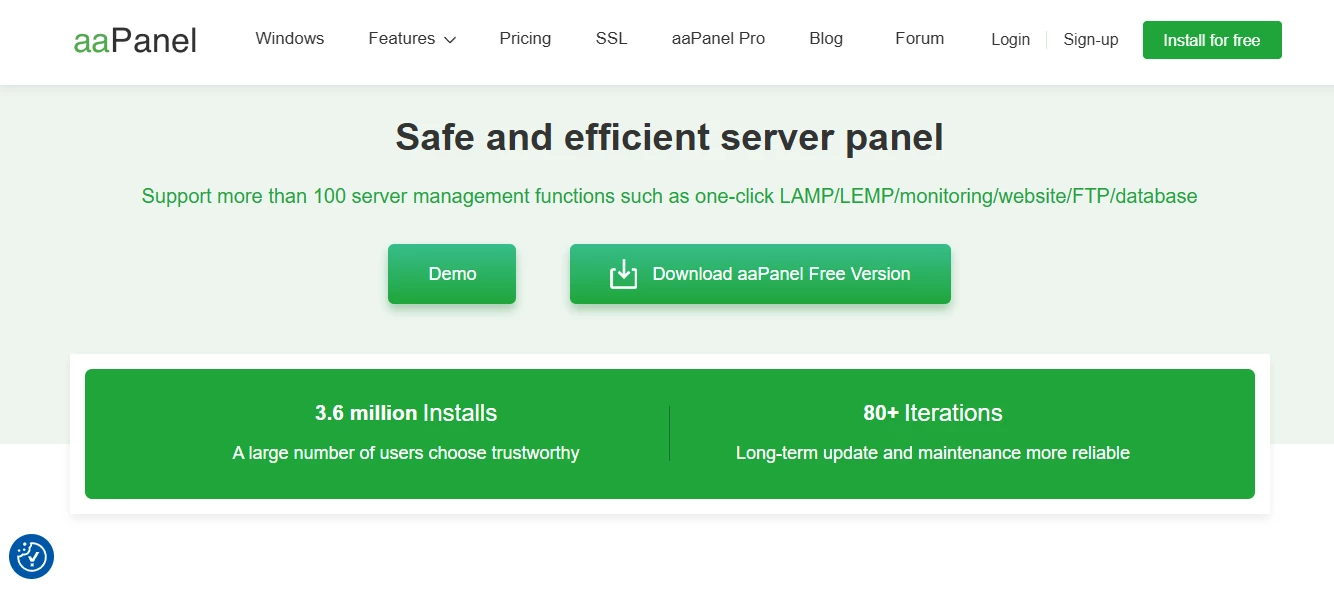Click the Sign-up link
This screenshot has height=591, width=1334.
pos(1090,40)
